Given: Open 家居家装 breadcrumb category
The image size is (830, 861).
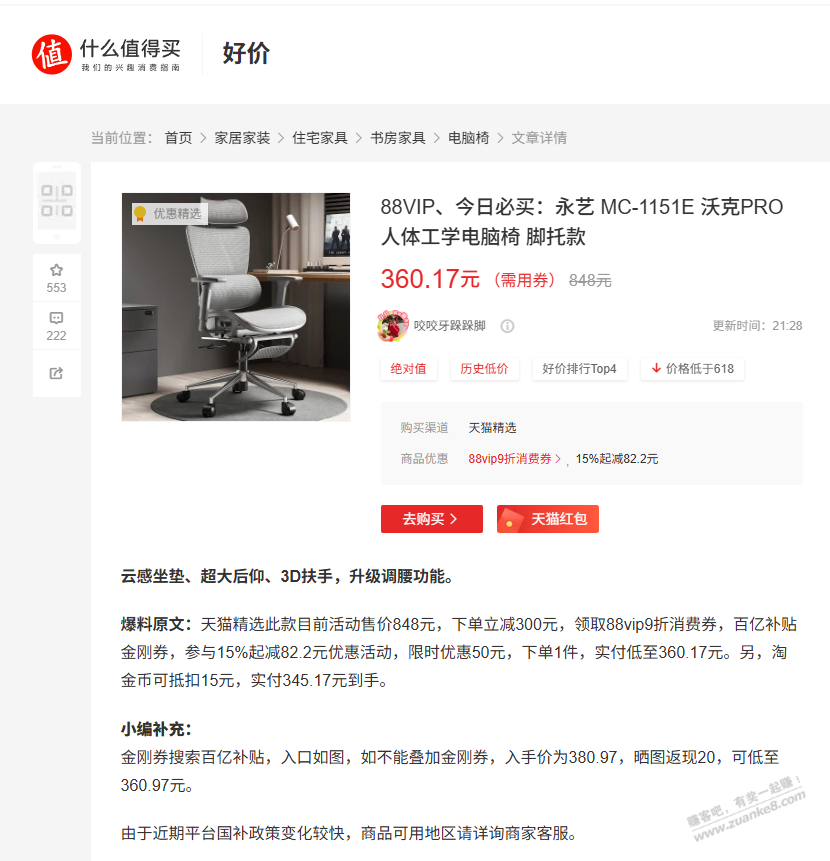Looking at the screenshot, I should pos(242,138).
